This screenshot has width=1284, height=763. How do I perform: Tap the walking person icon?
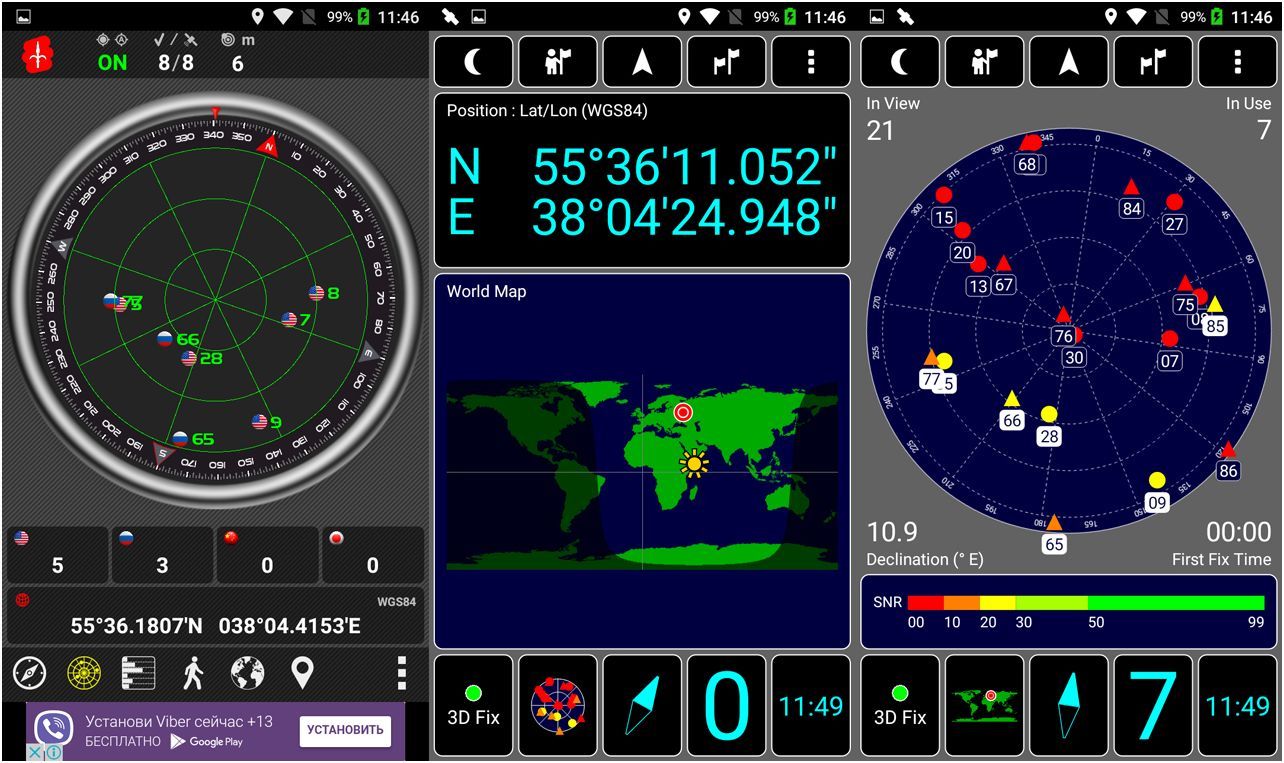193,673
